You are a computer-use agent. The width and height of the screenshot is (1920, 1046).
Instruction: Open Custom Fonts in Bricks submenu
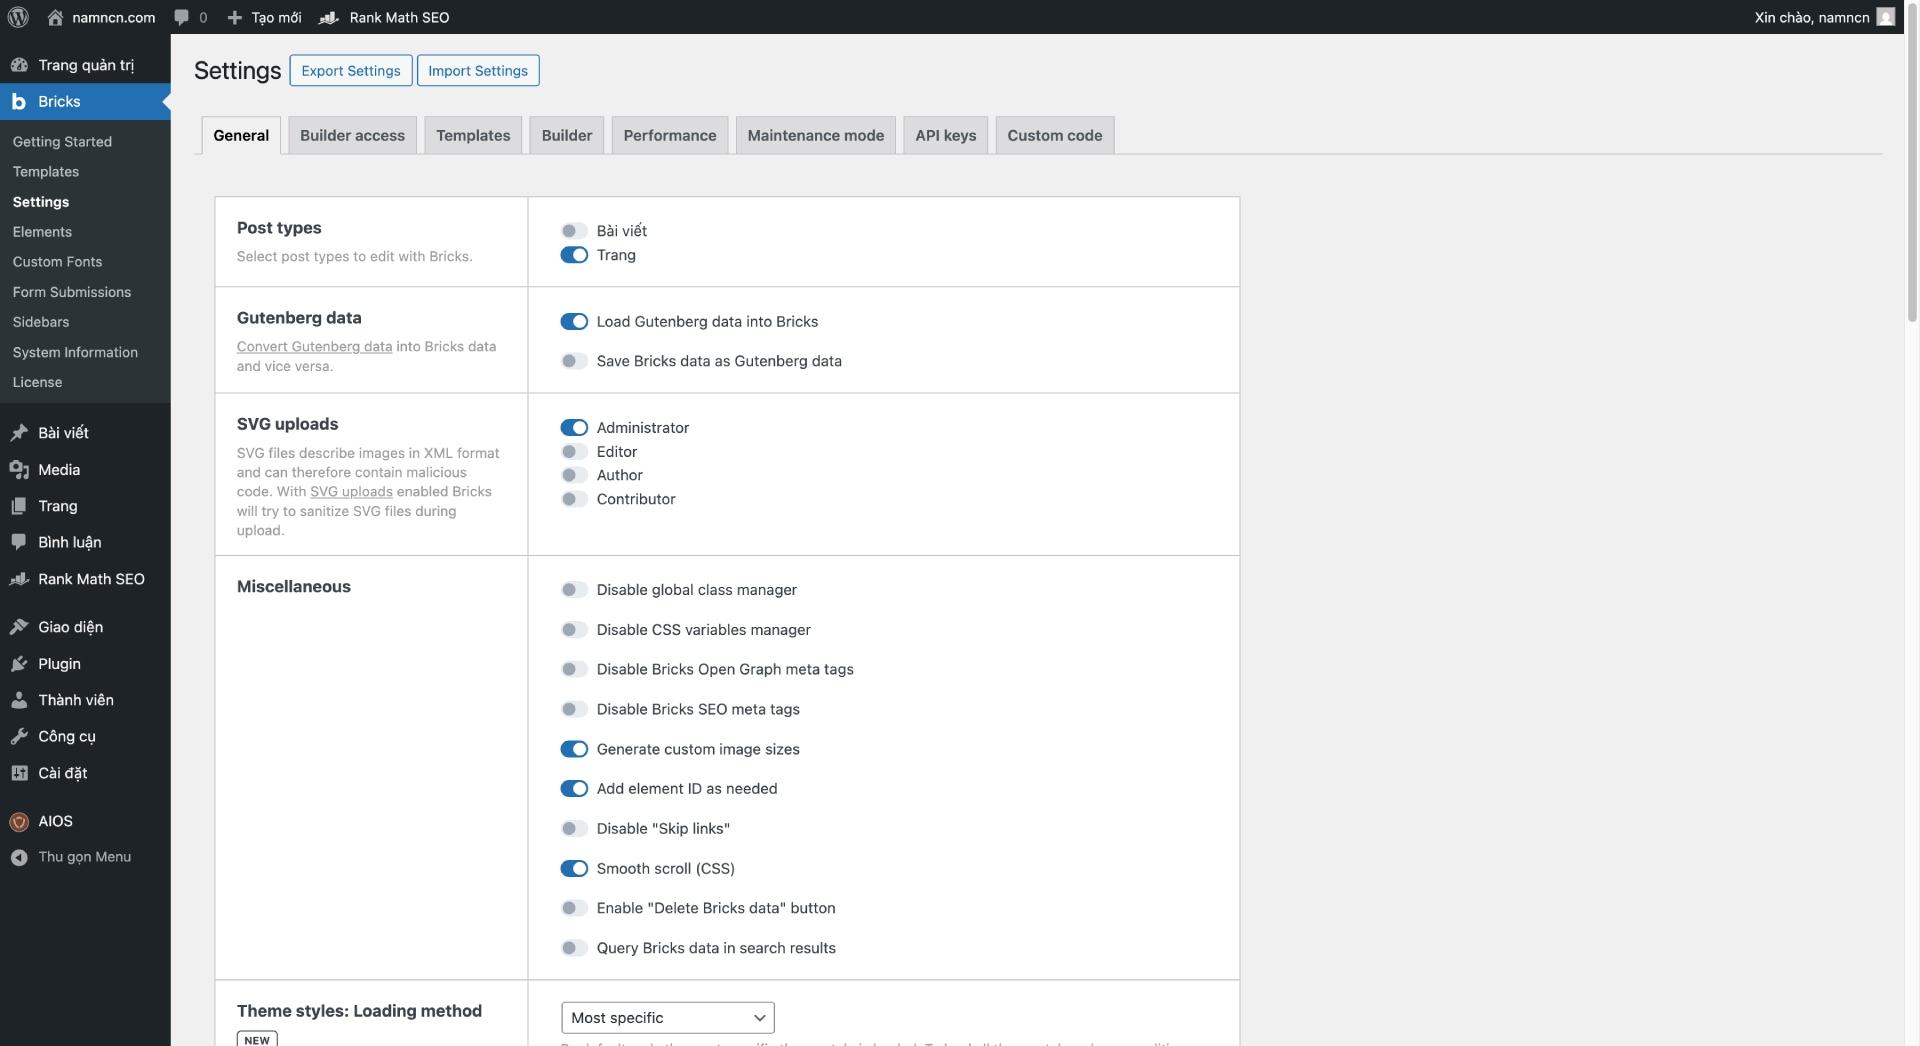(57, 262)
